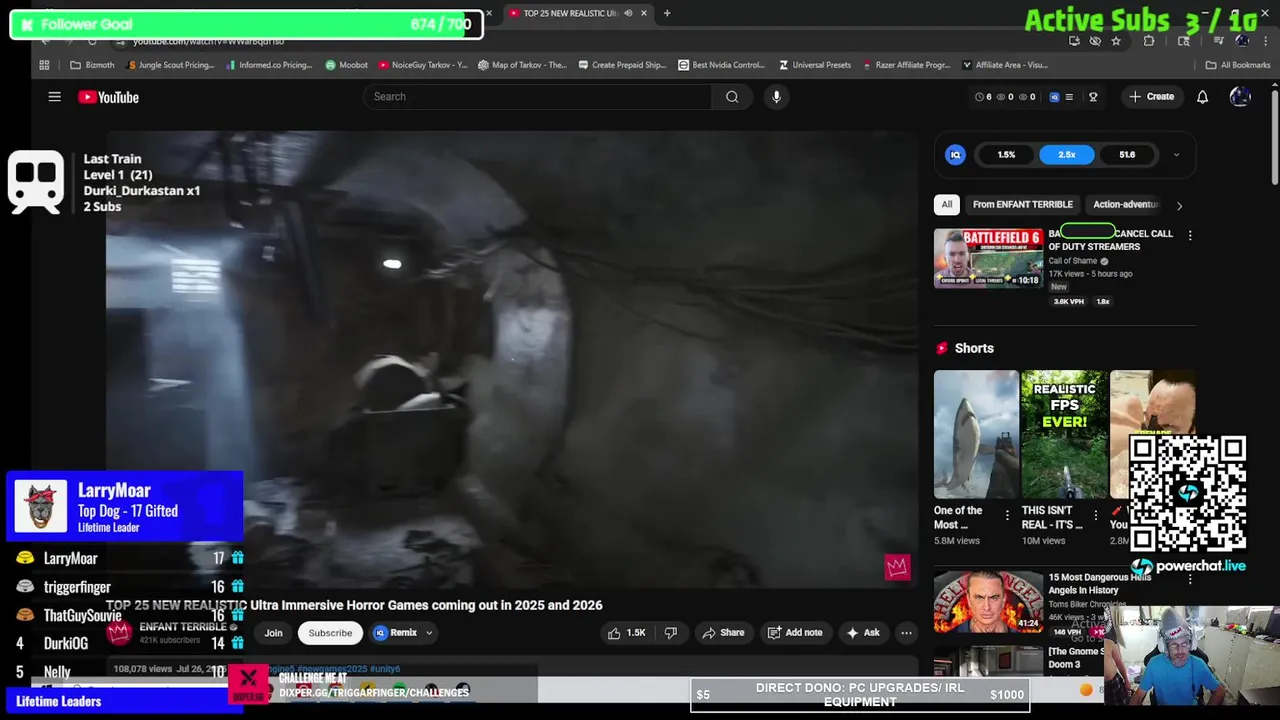Click the Add note button

[795, 633]
